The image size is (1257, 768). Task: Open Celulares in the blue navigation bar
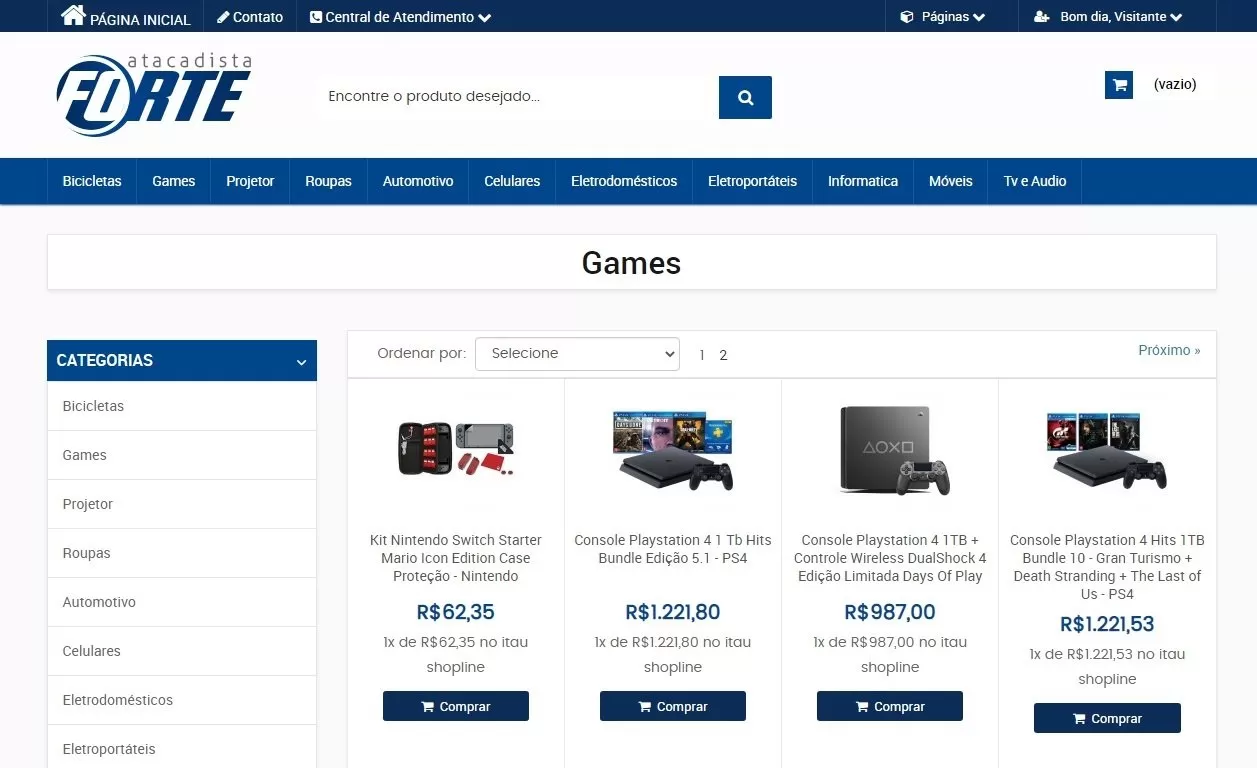(x=512, y=181)
